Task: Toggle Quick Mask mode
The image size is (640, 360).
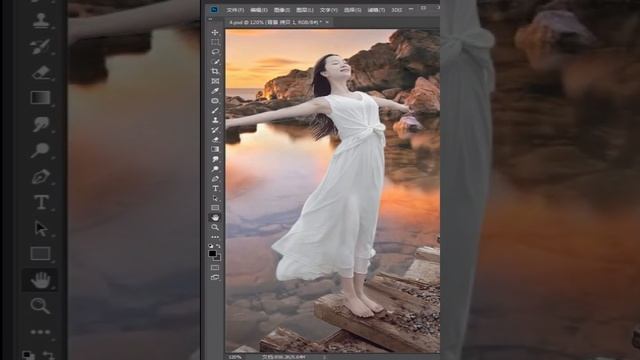Action: pyautogui.click(x=215, y=268)
